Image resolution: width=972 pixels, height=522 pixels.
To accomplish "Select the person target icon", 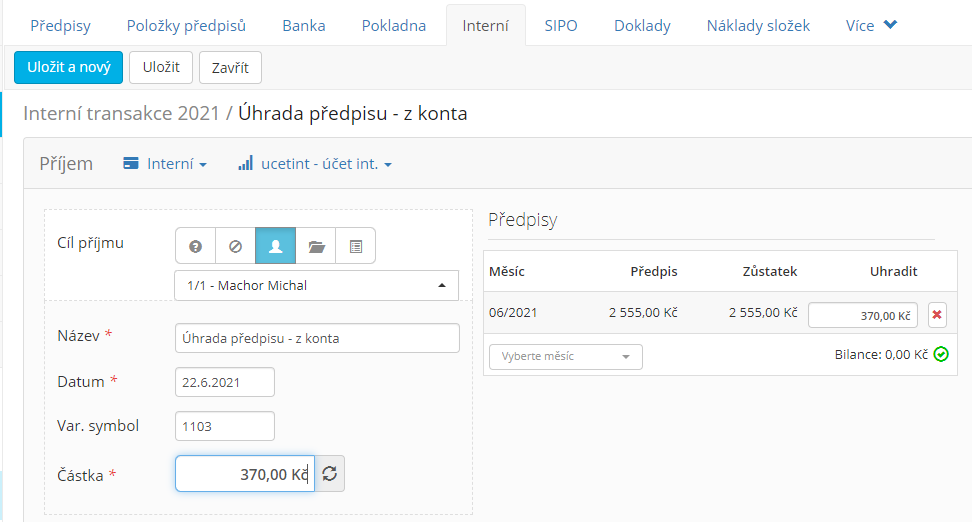I will point(275,246).
